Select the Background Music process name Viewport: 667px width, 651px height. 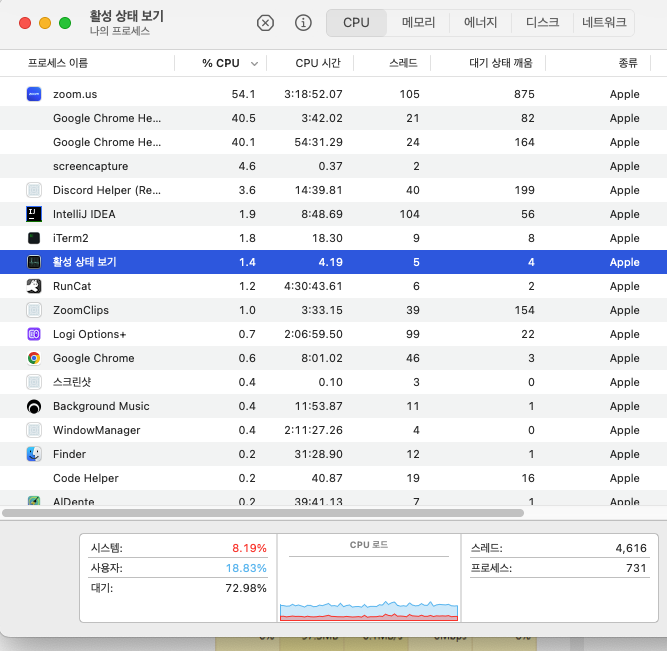[101, 406]
